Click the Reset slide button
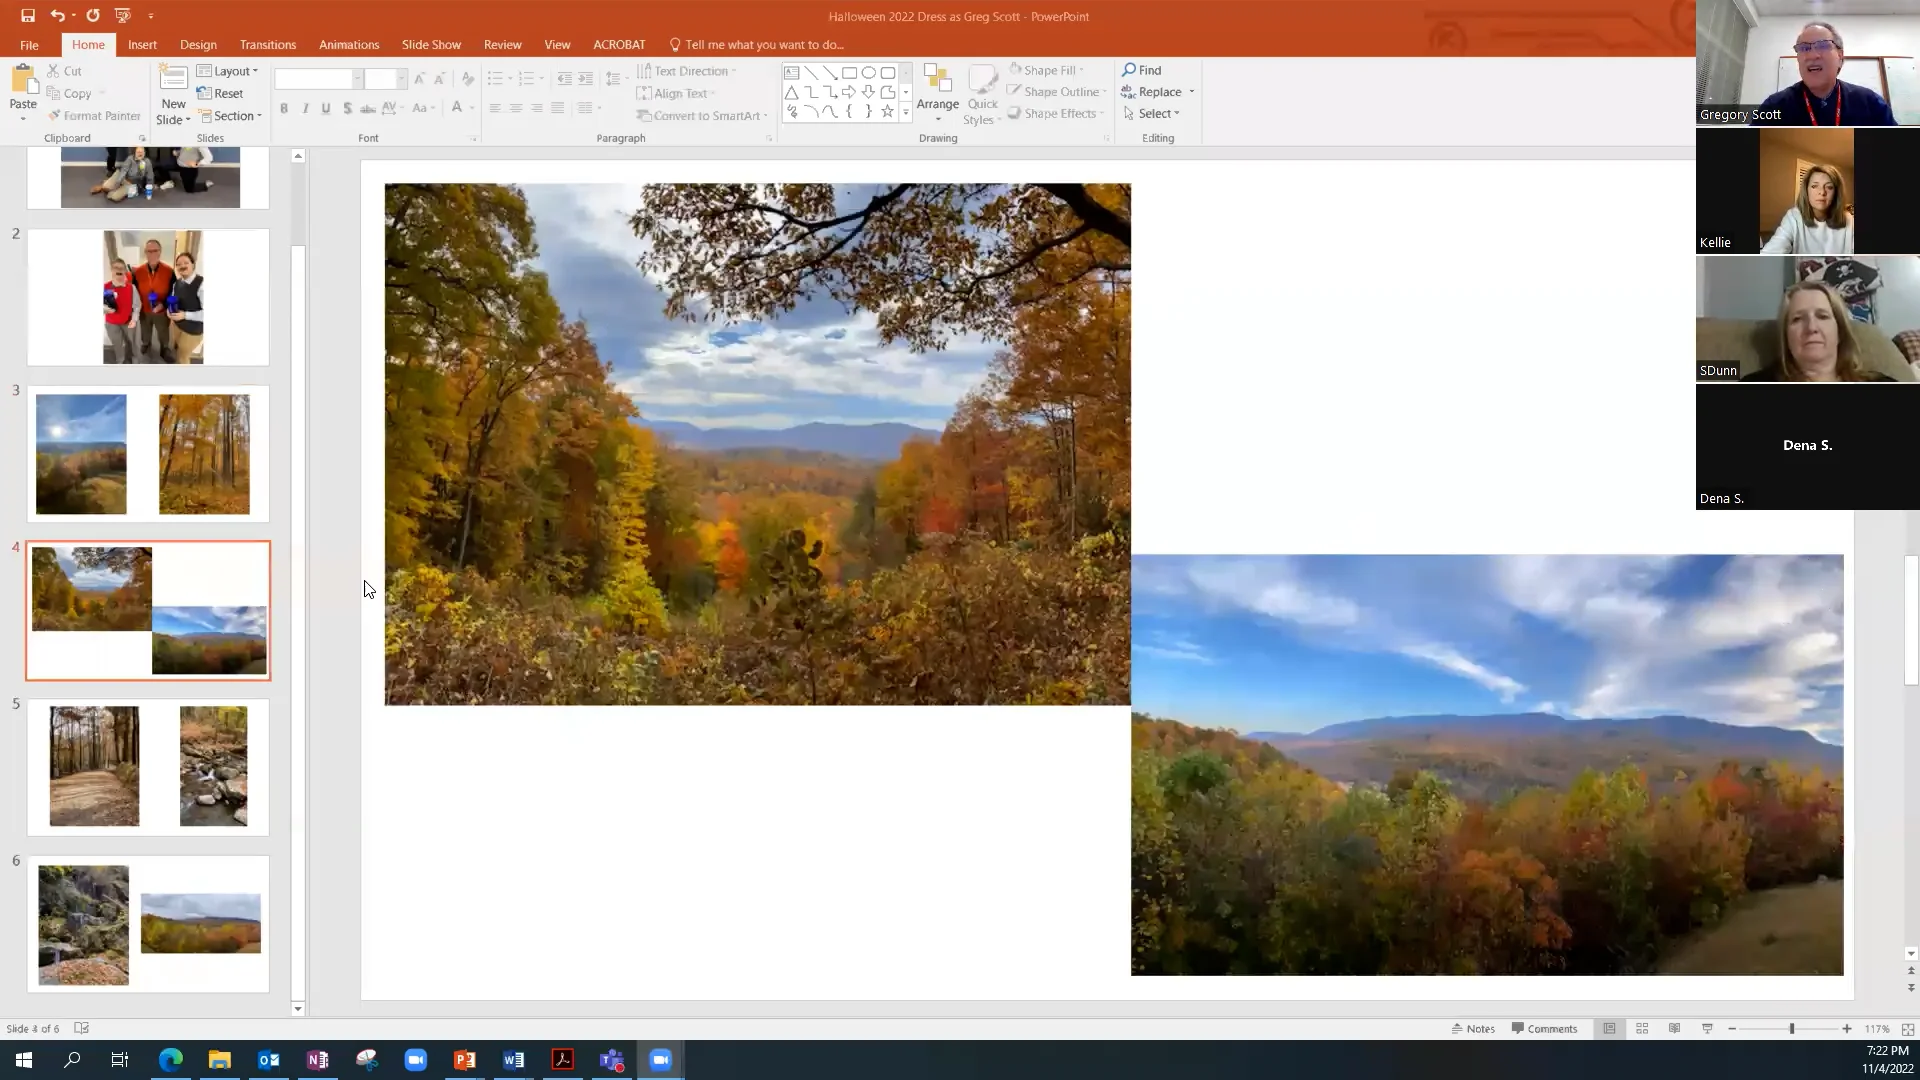Screen dimensions: 1920x1080 pos(220,93)
